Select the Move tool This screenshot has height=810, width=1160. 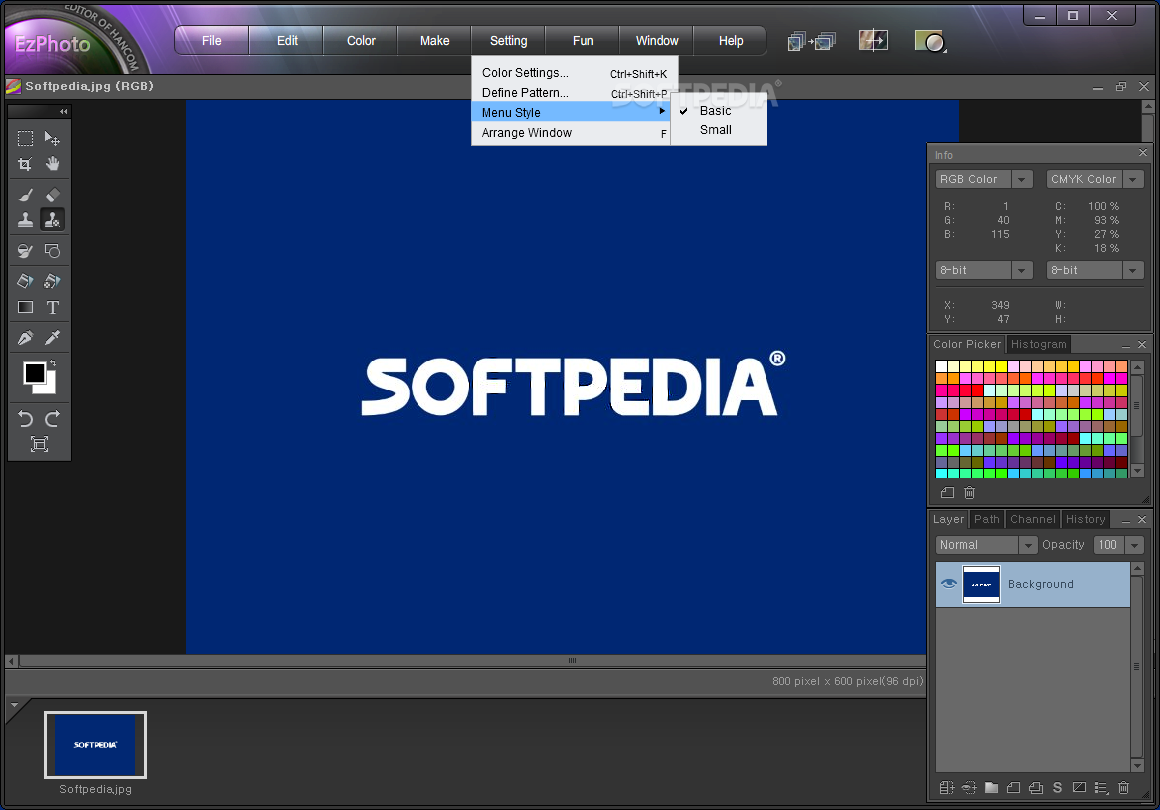[x=53, y=138]
